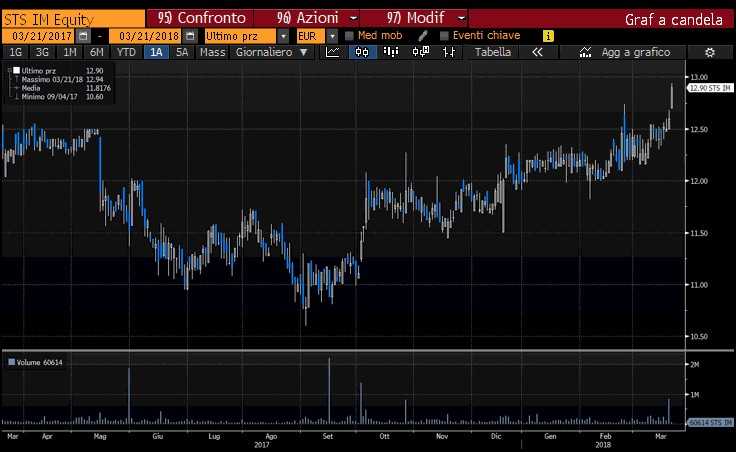Select the 1A time range tab
The height and width of the screenshot is (452, 736).
point(156,52)
